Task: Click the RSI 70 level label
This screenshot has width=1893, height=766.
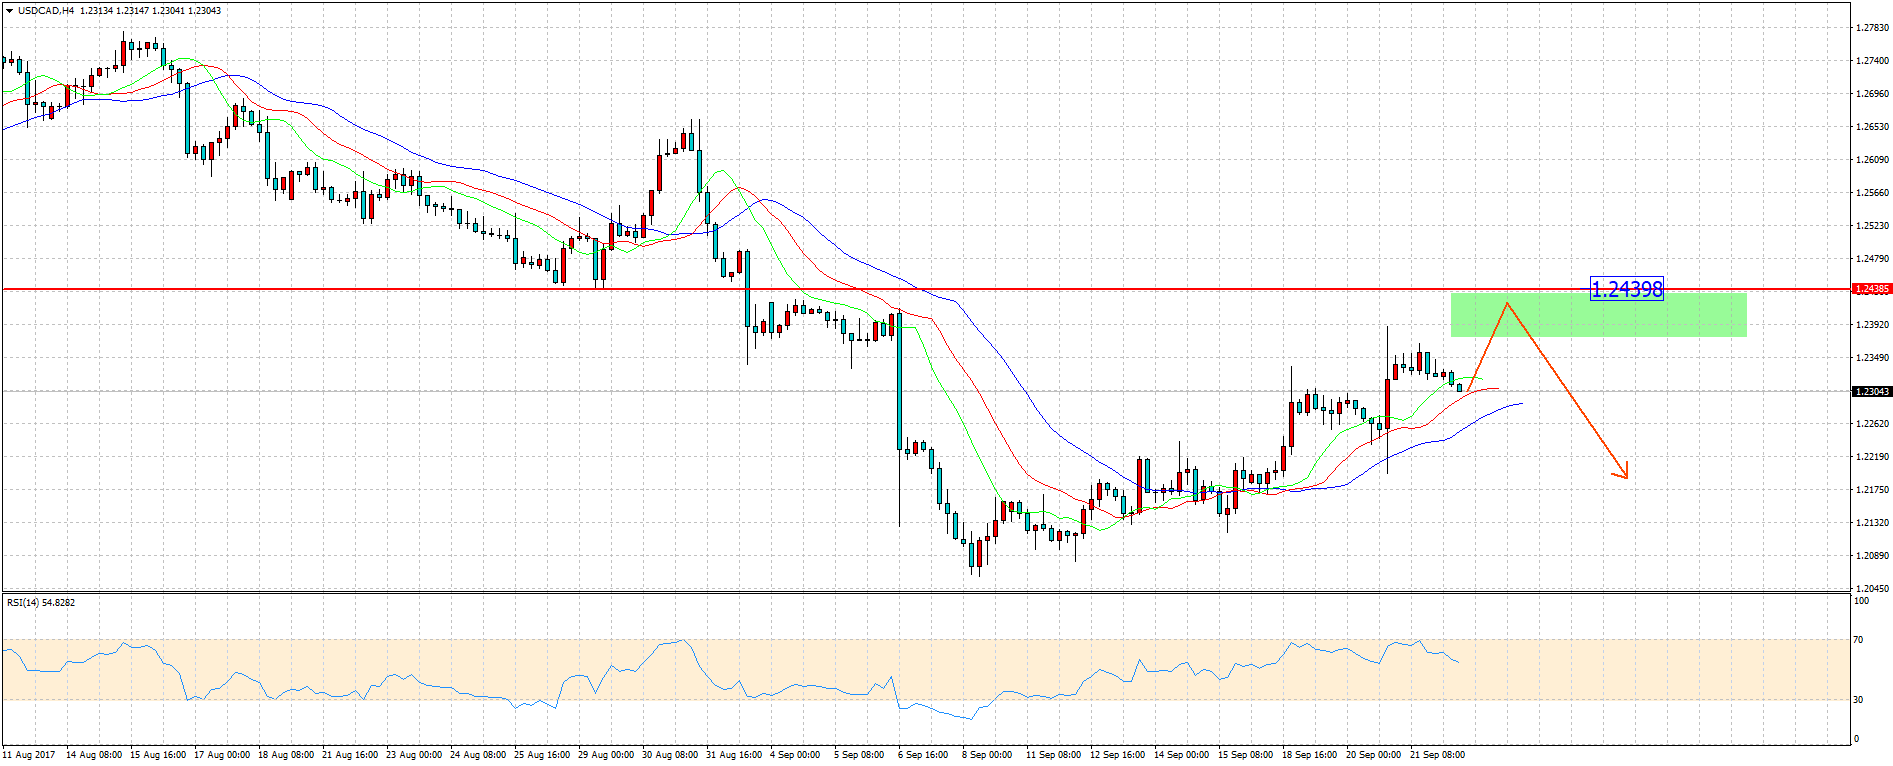Action: pyautogui.click(x=1858, y=640)
